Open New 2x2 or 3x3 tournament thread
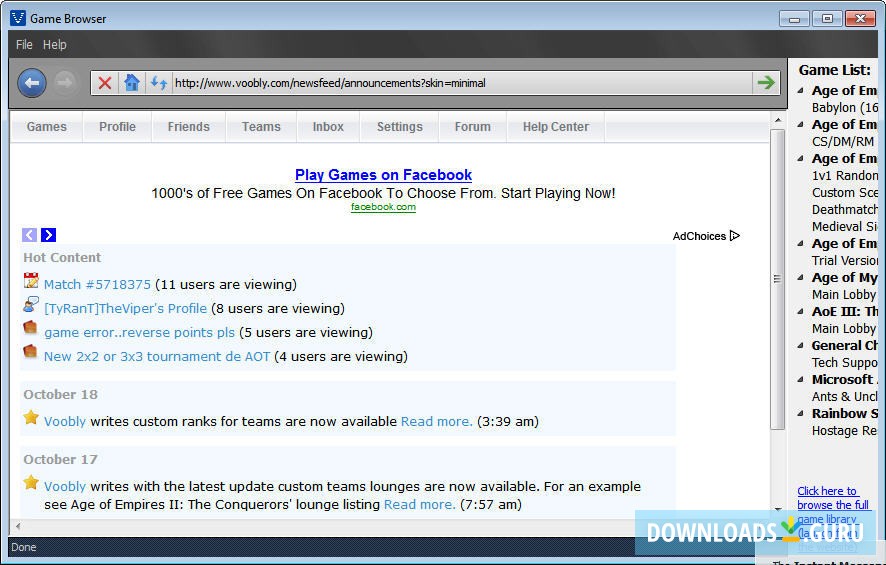Image resolution: width=886 pixels, height=565 pixels. 157,357
